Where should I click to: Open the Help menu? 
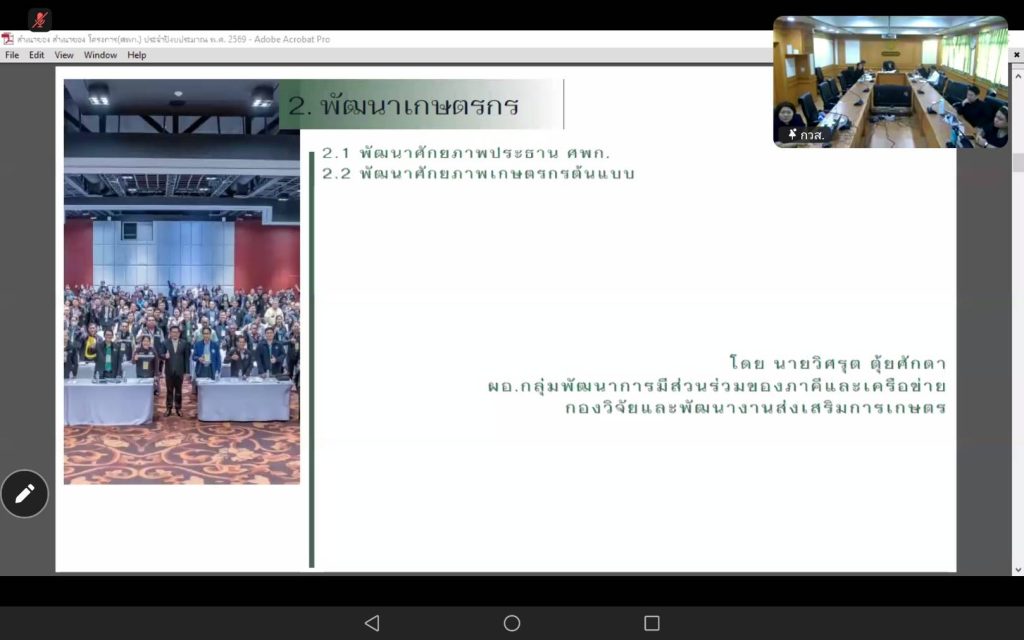point(137,55)
